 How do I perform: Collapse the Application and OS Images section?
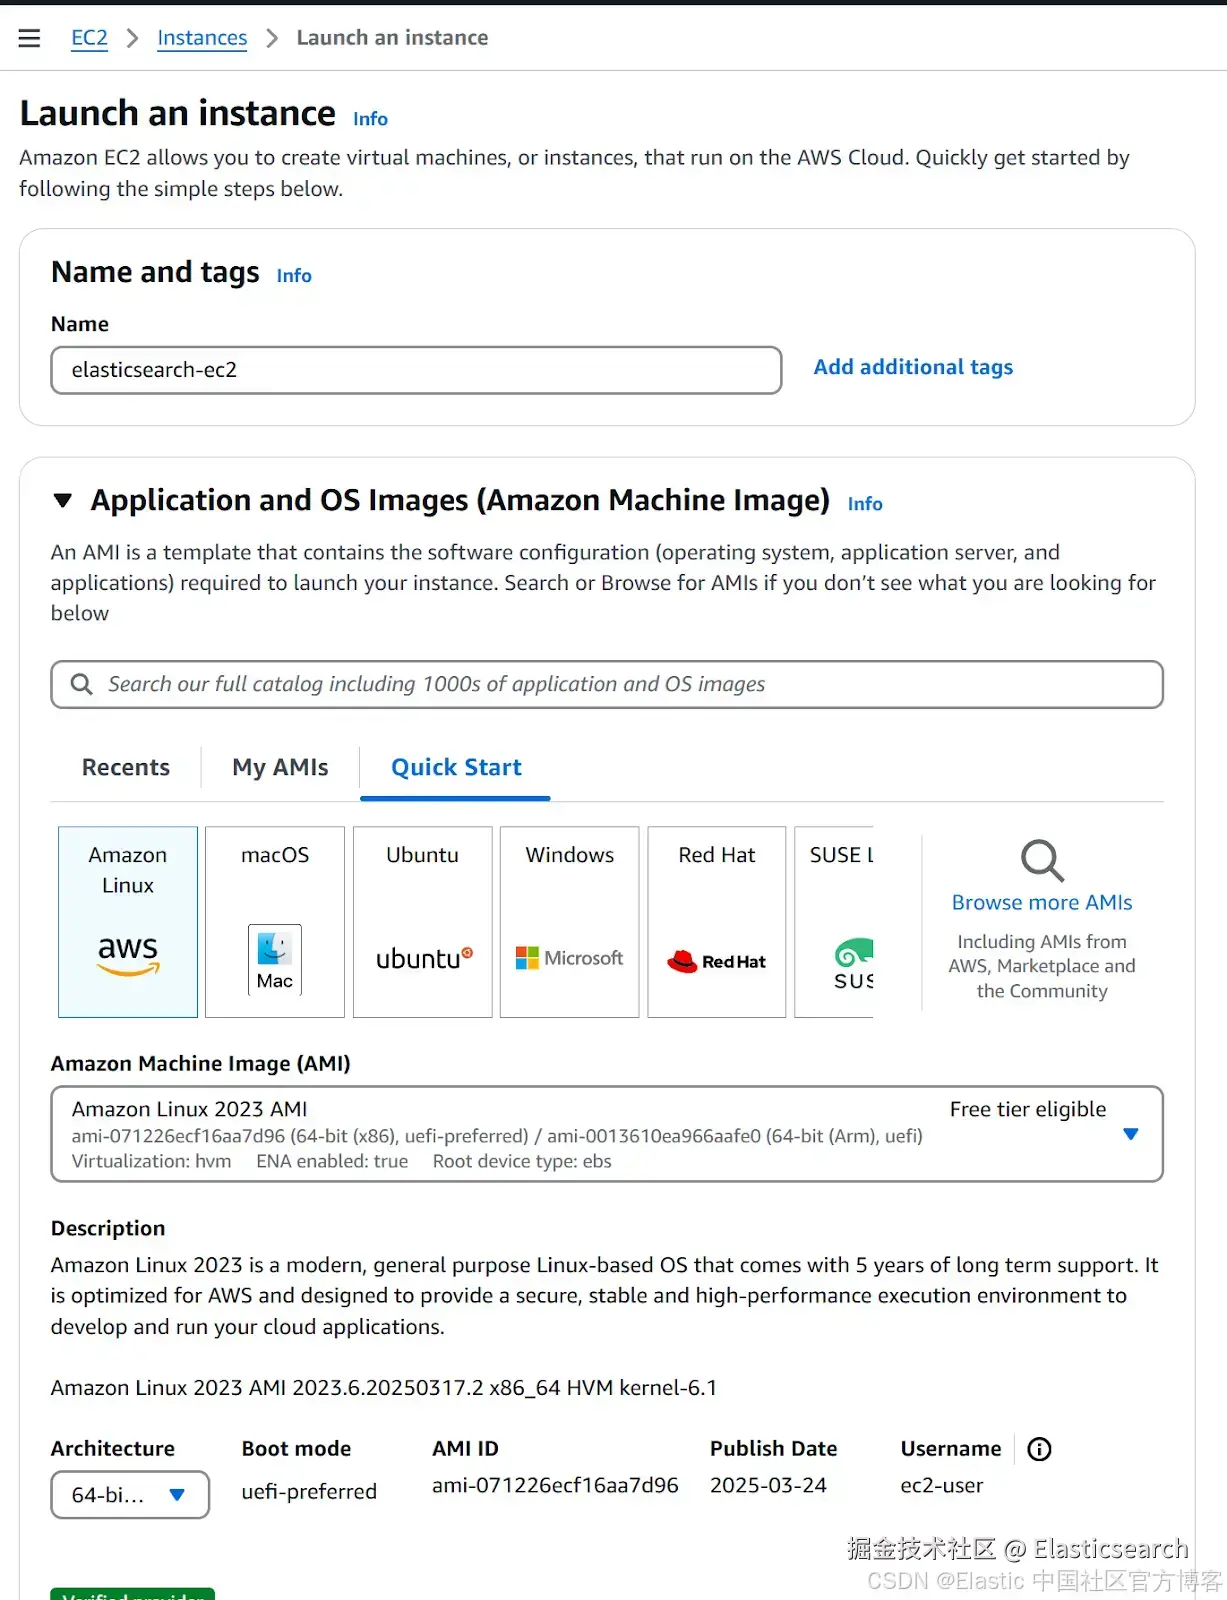tap(63, 500)
